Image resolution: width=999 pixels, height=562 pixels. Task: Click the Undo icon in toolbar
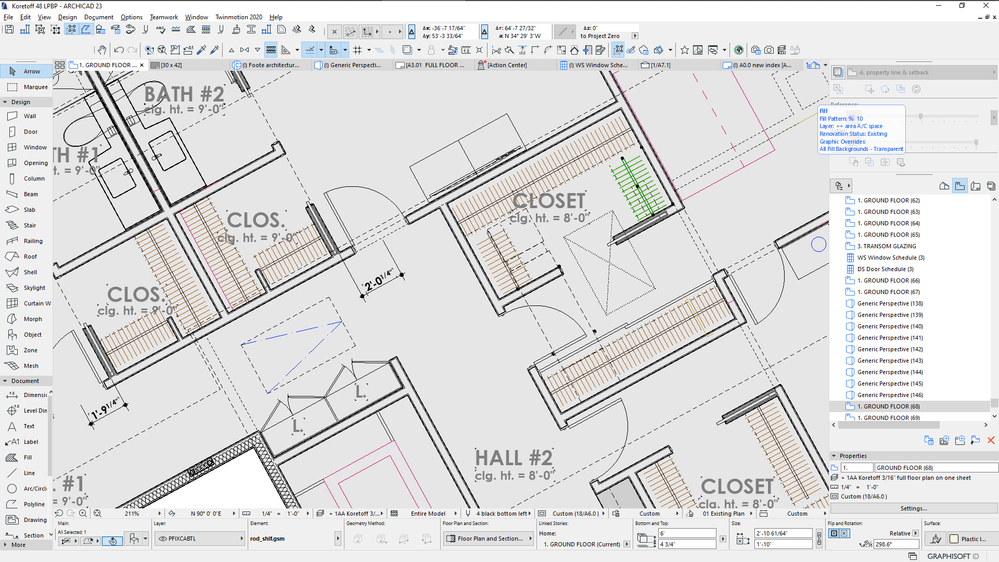click(x=119, y=50)
